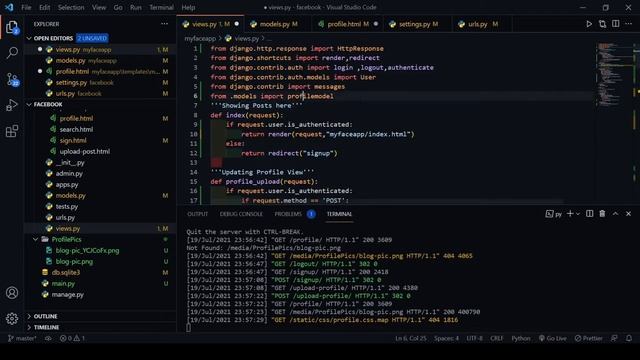Open the Manage gear icon
Screen dimensions: 640x360
(12, 318)
